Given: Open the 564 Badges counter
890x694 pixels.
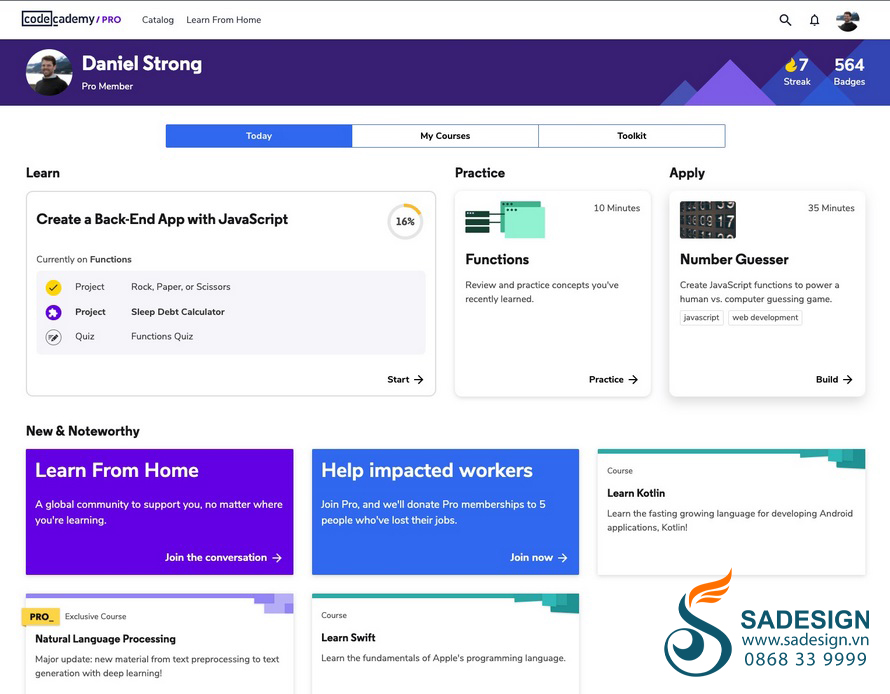Looking at the screenshot, I should tap(849, 72).
